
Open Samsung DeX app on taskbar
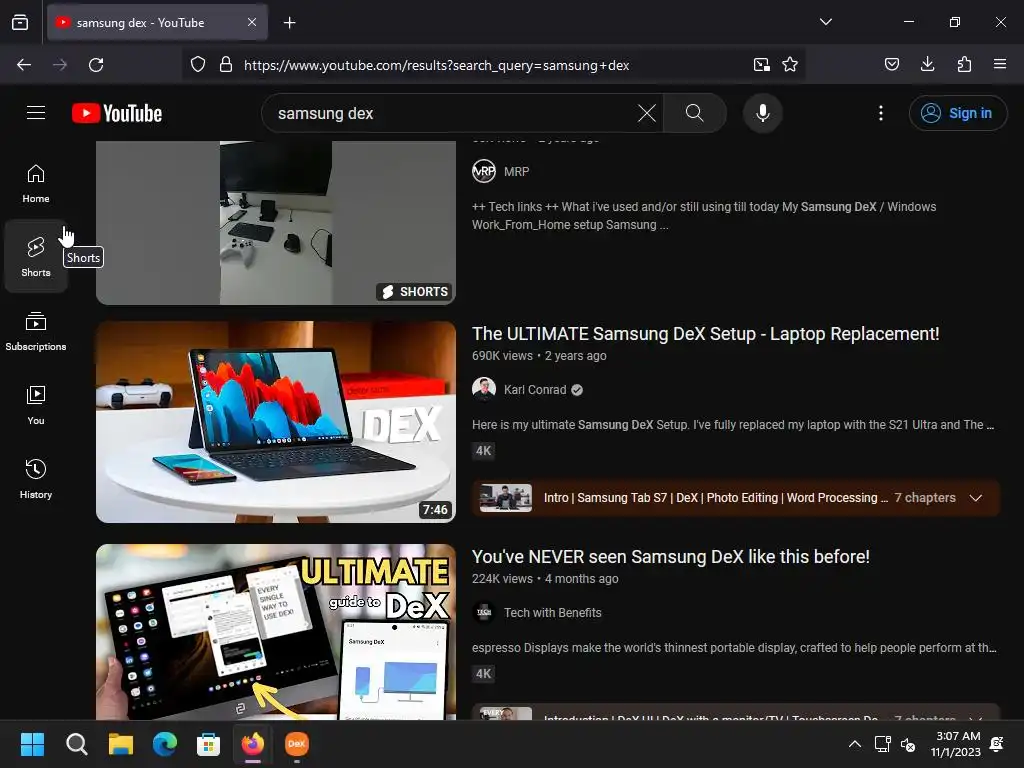click(296, 744)
